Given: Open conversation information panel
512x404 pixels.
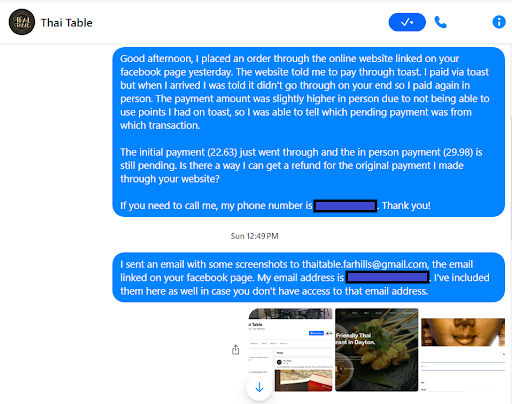Looking at the screenshot, I should coord(499,22).
